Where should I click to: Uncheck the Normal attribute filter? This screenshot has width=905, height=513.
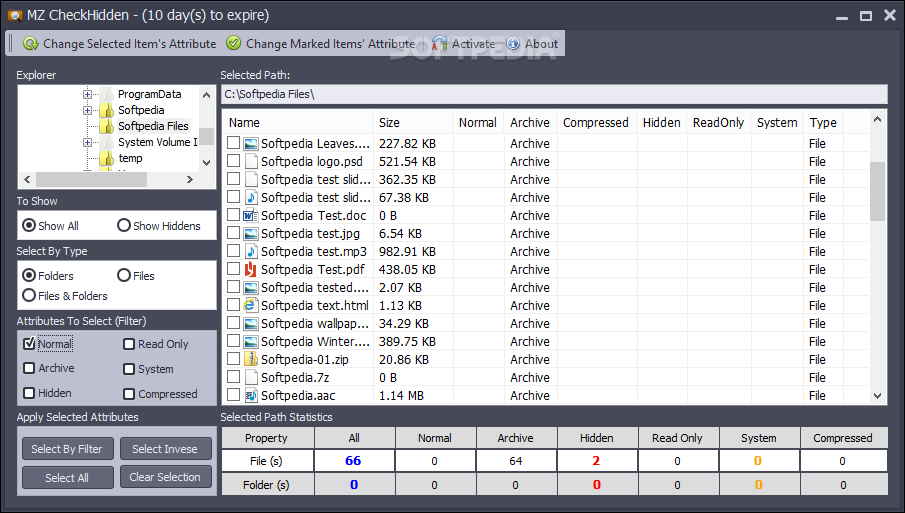point(29,343)
